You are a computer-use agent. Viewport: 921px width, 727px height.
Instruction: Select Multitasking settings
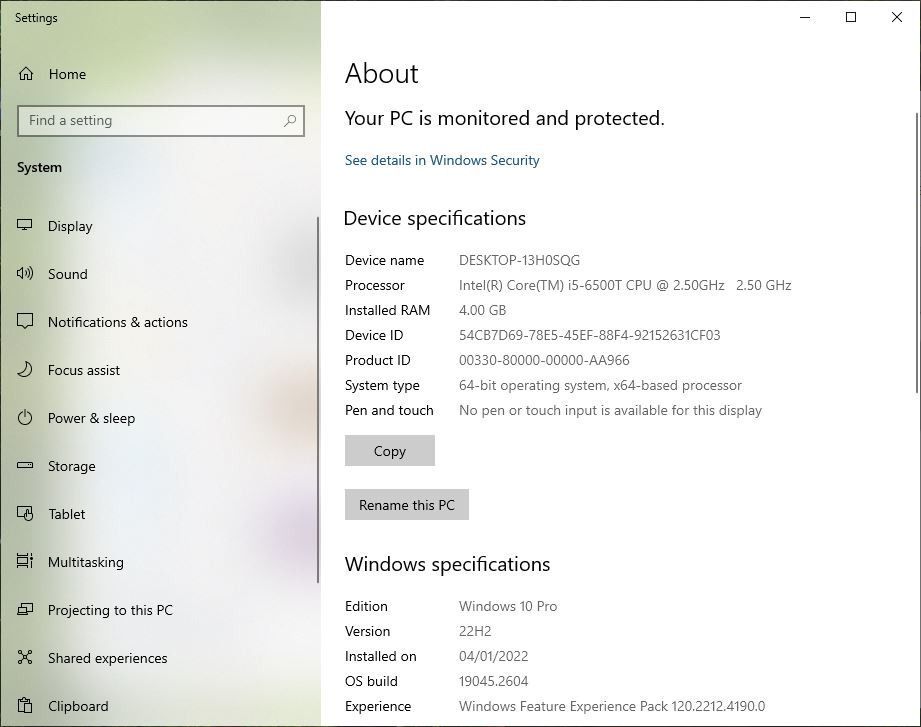[160, 562]
